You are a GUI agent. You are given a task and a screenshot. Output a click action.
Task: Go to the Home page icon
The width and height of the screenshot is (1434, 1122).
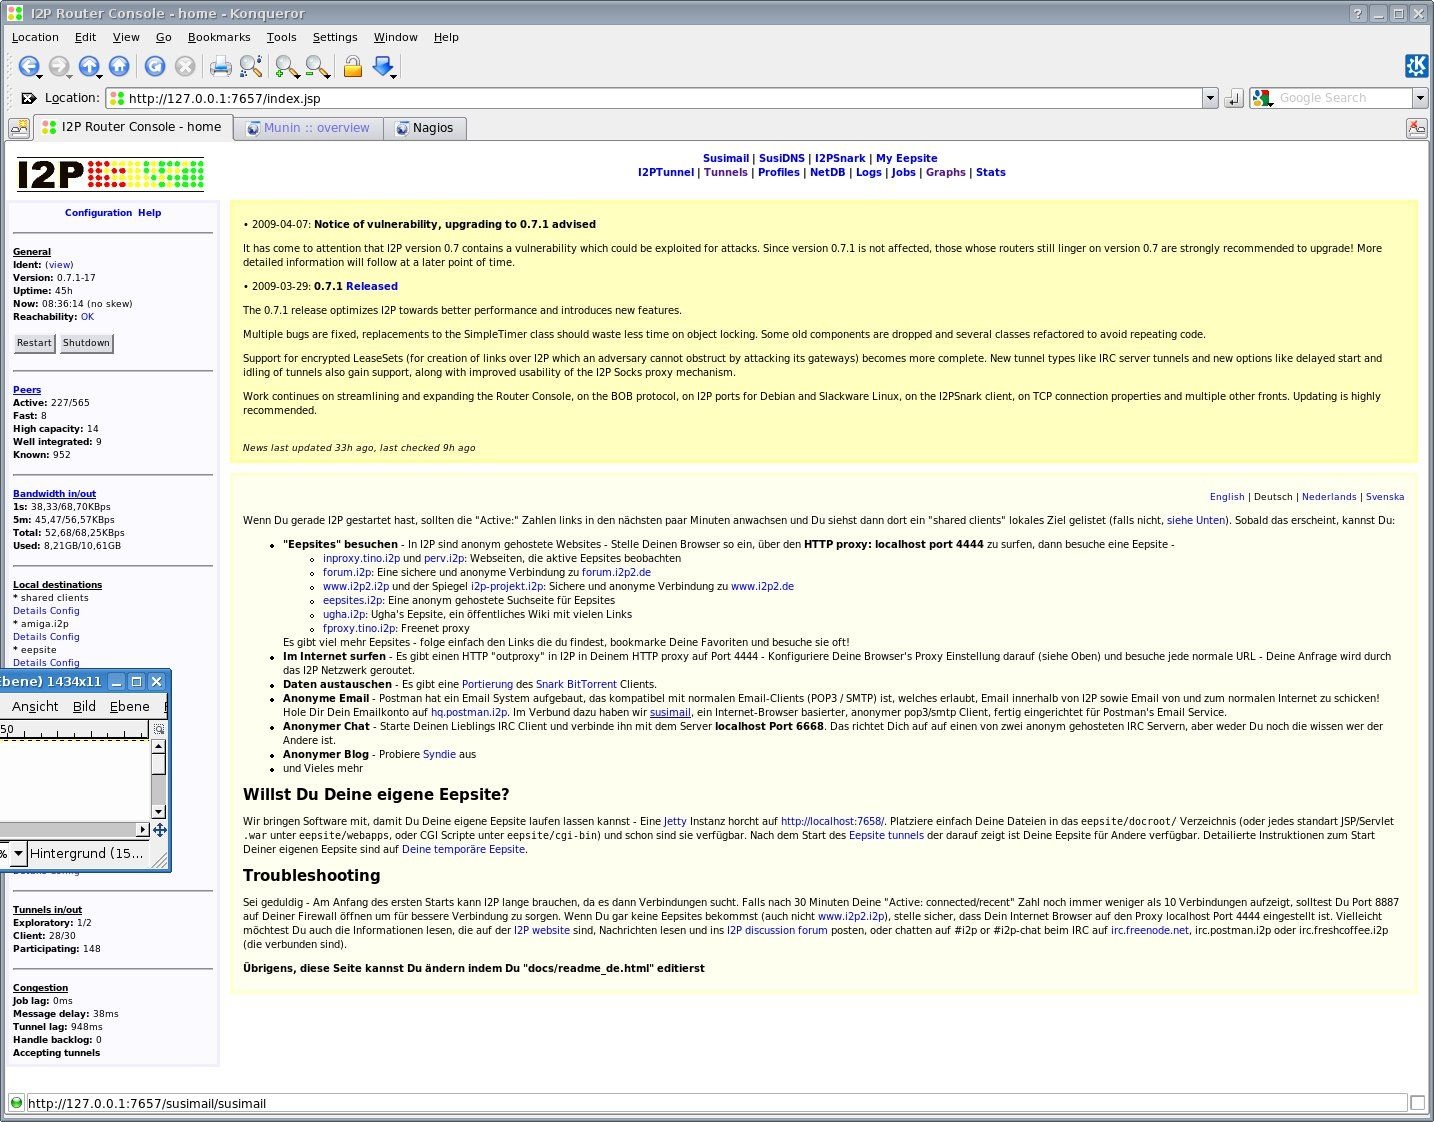tap(119, 67)
